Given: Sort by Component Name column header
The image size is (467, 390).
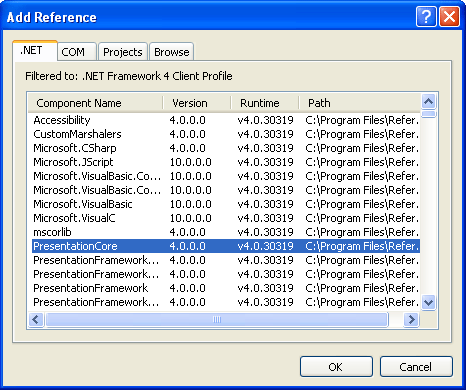Looking at the screenshot, I should 95,103.
